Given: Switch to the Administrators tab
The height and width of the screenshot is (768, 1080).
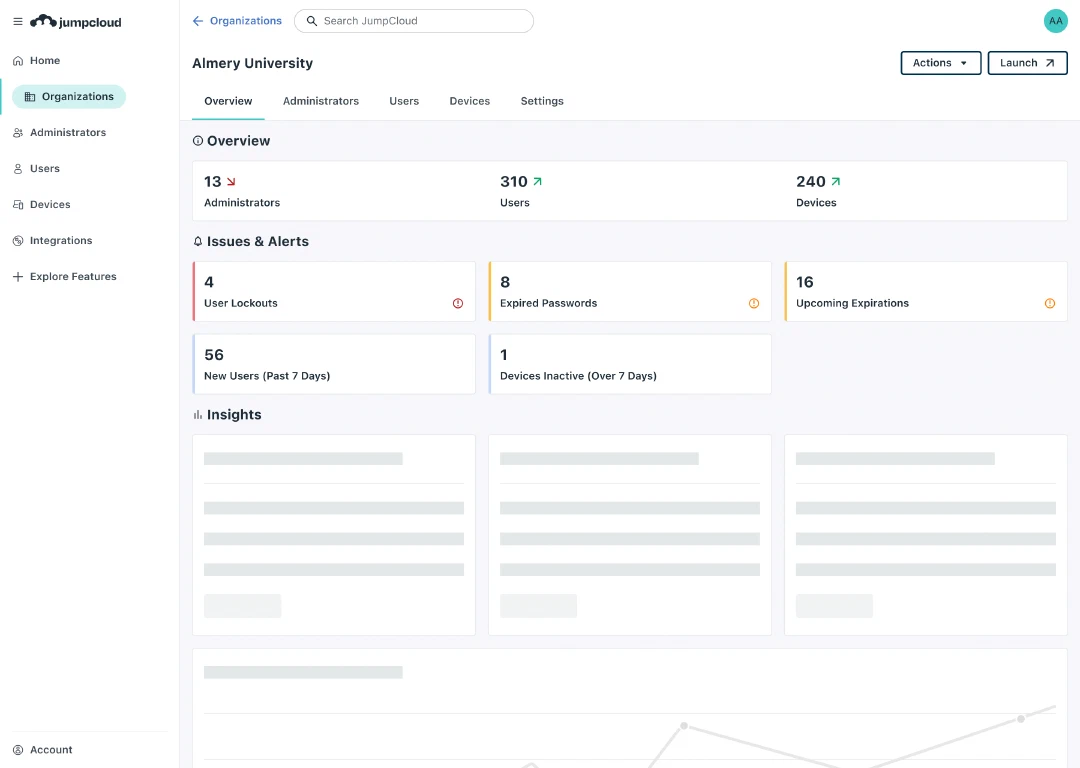Looking at the screenshot, I should pos(321,101).
